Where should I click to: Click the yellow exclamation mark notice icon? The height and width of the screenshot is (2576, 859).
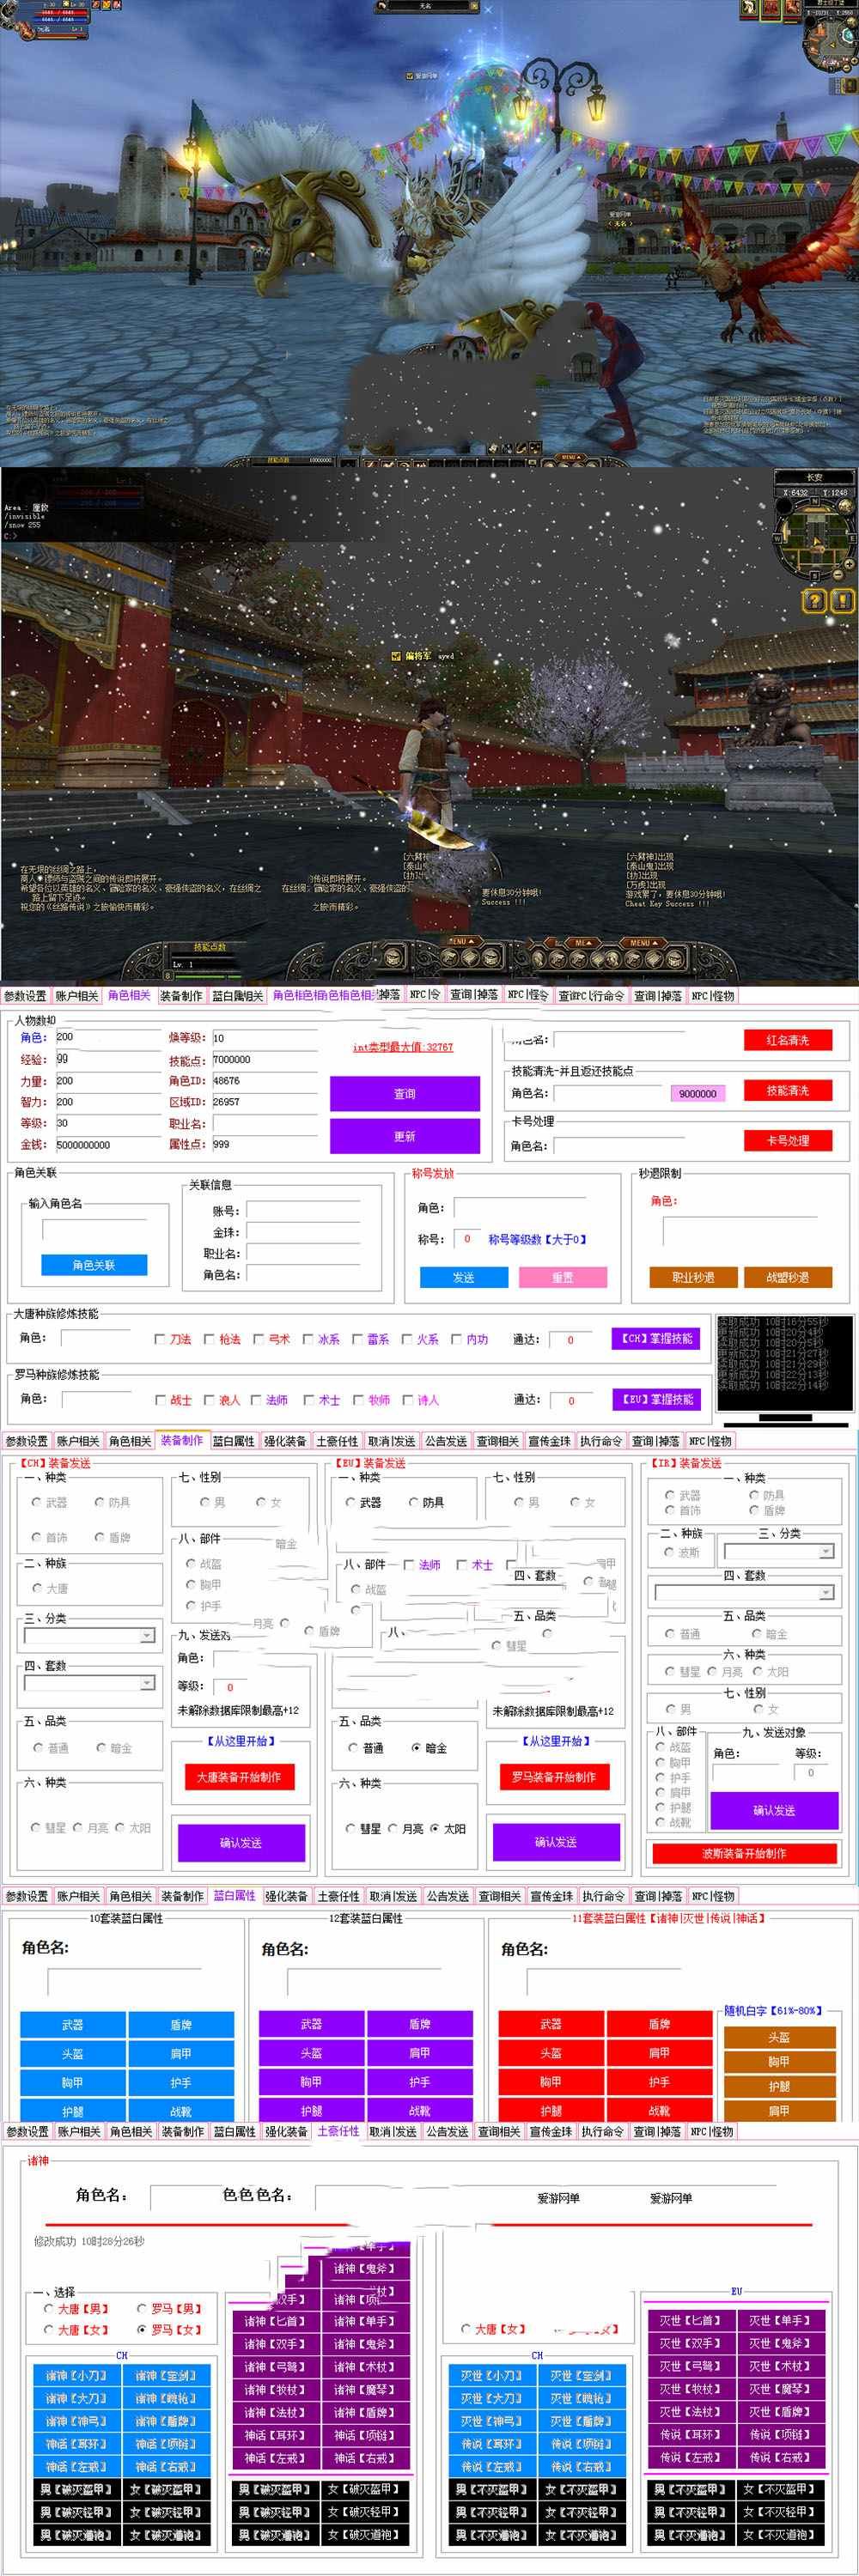point(842,600)
